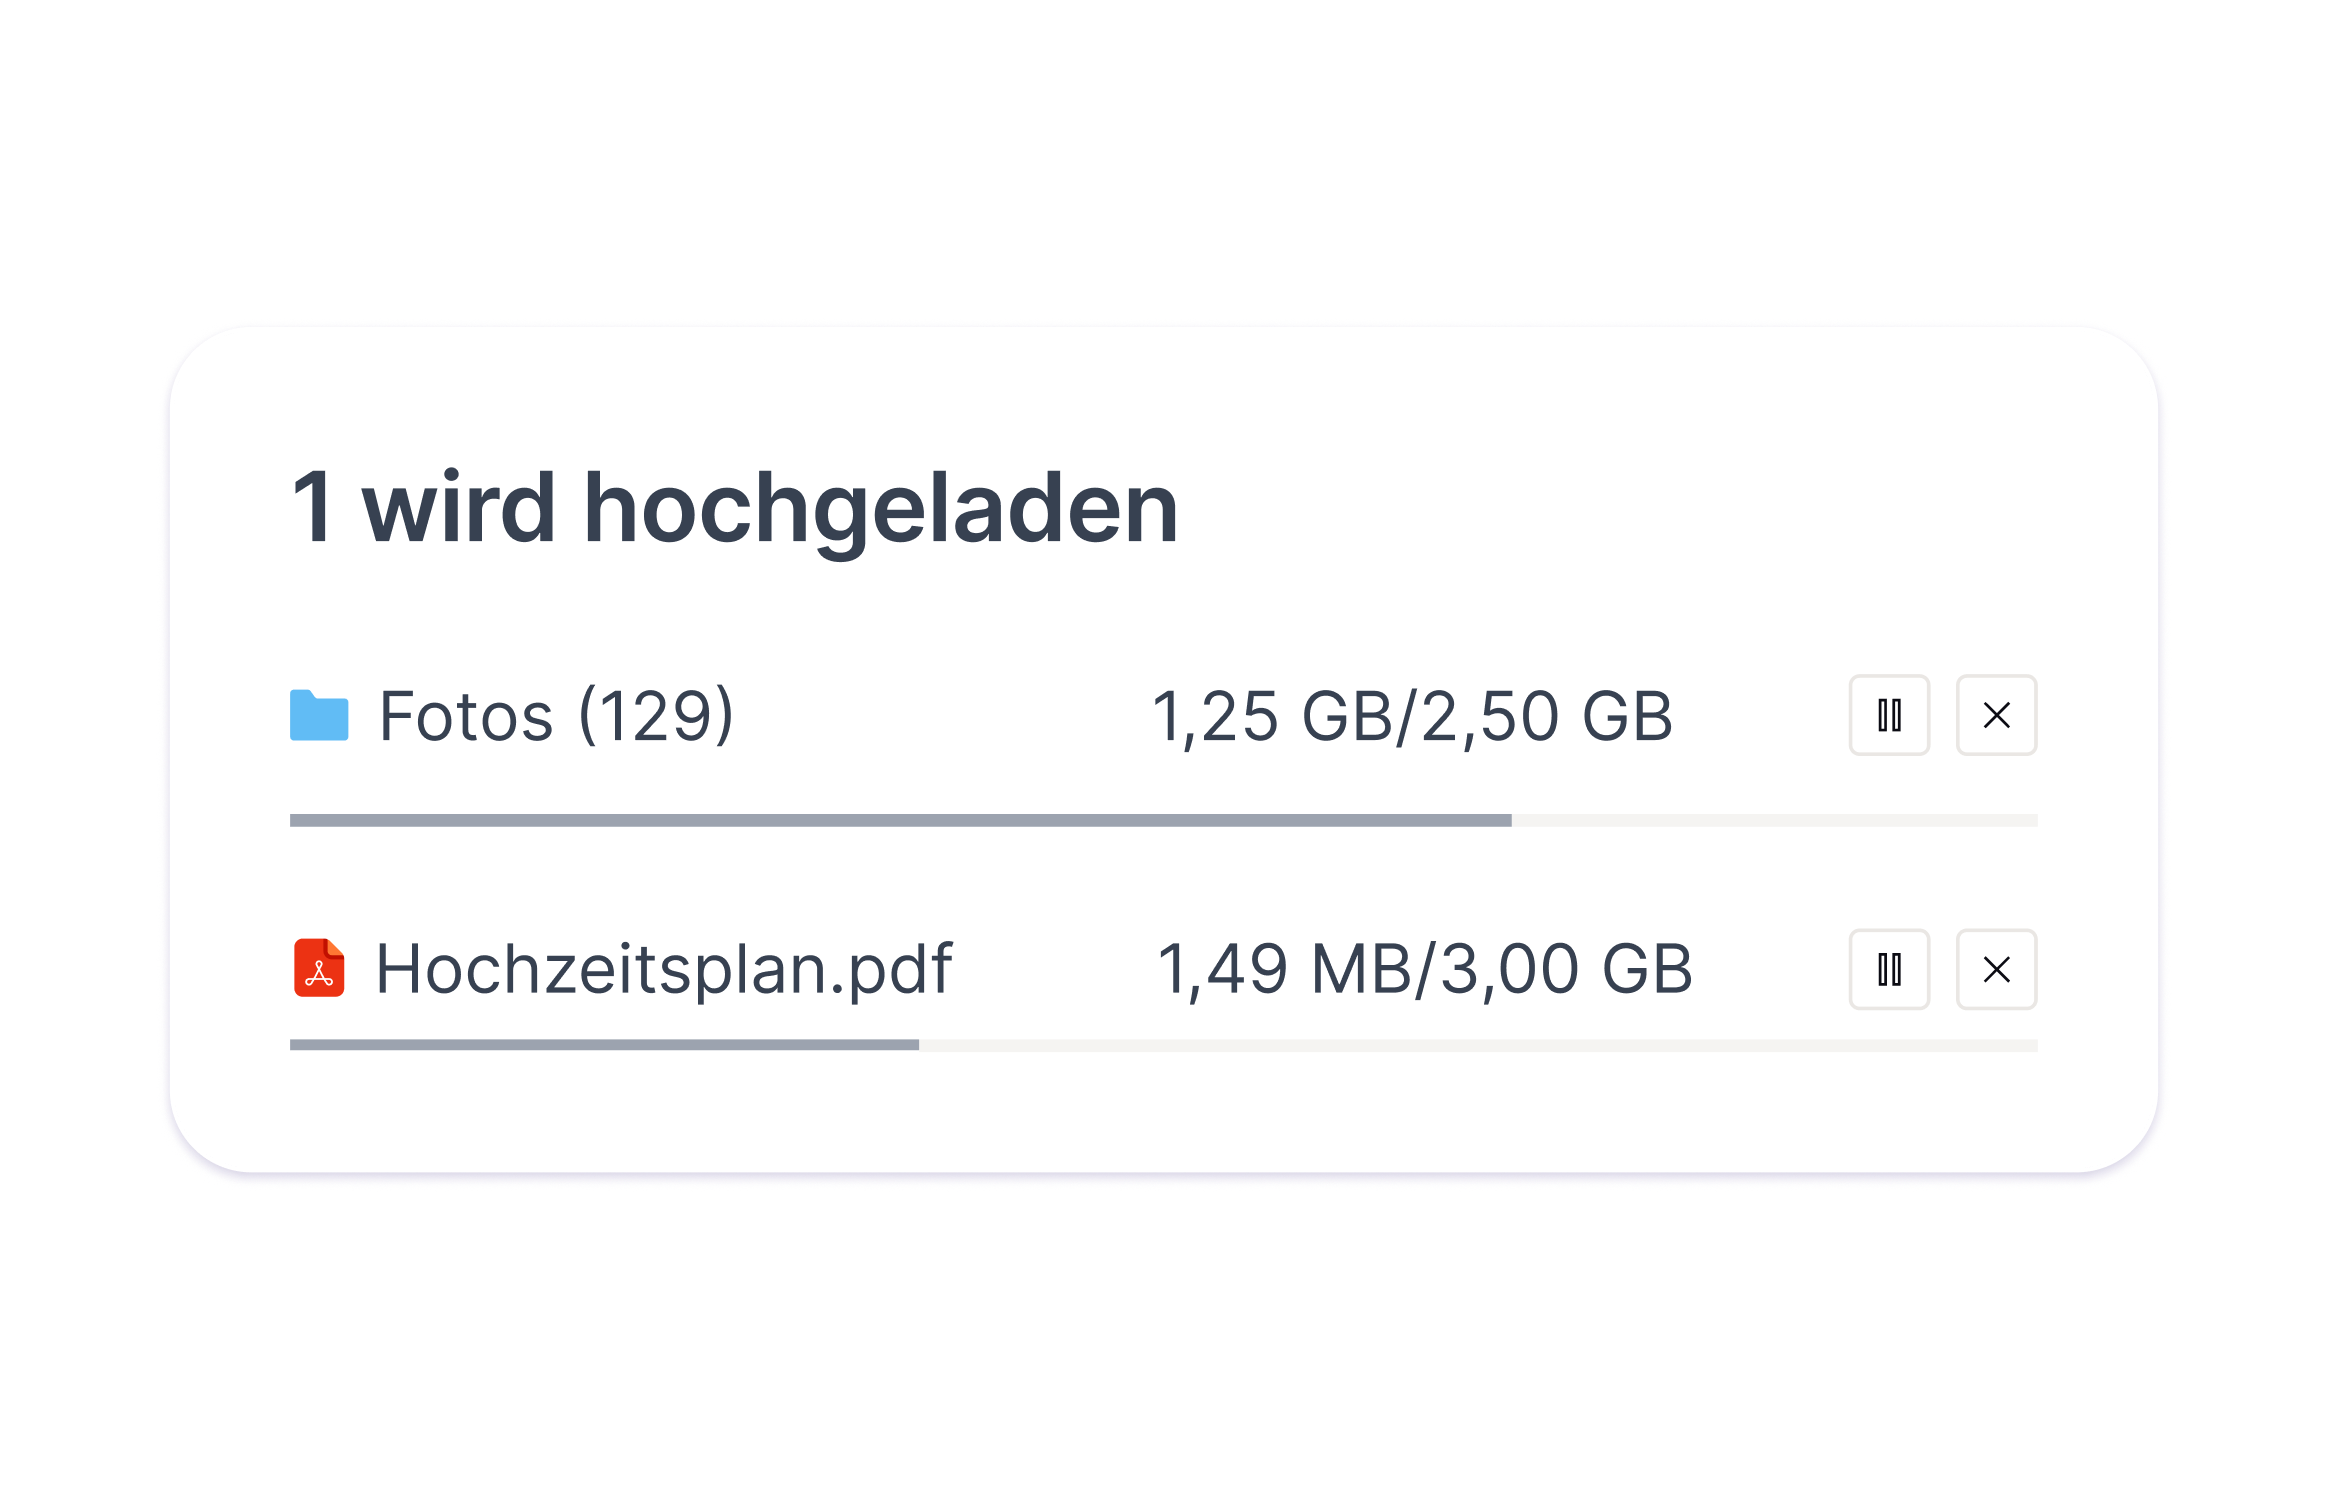Click the word "wird" in heading
This screenshot has width=2328, height=1500.
[x=458, y=508]
